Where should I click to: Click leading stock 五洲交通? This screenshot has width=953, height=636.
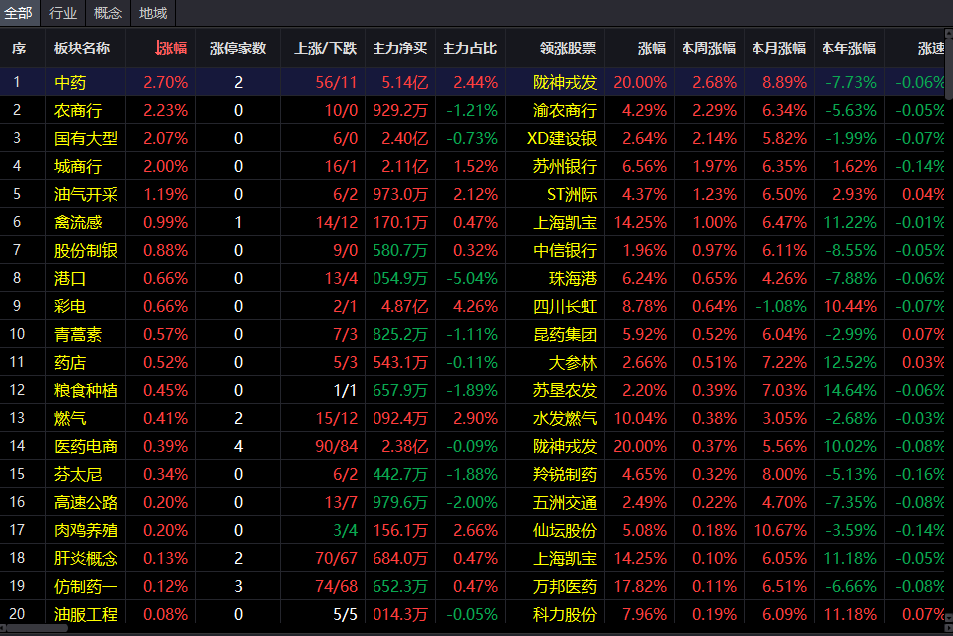click(x=565, y=502)
